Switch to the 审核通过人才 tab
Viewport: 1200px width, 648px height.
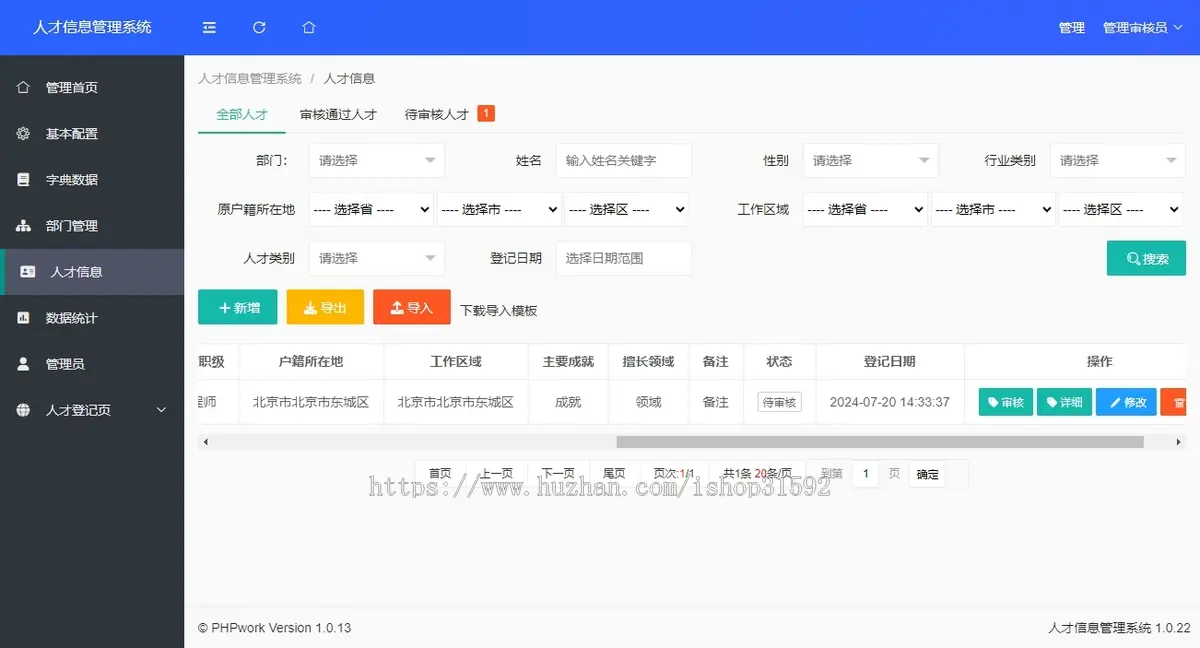point(338,114)
